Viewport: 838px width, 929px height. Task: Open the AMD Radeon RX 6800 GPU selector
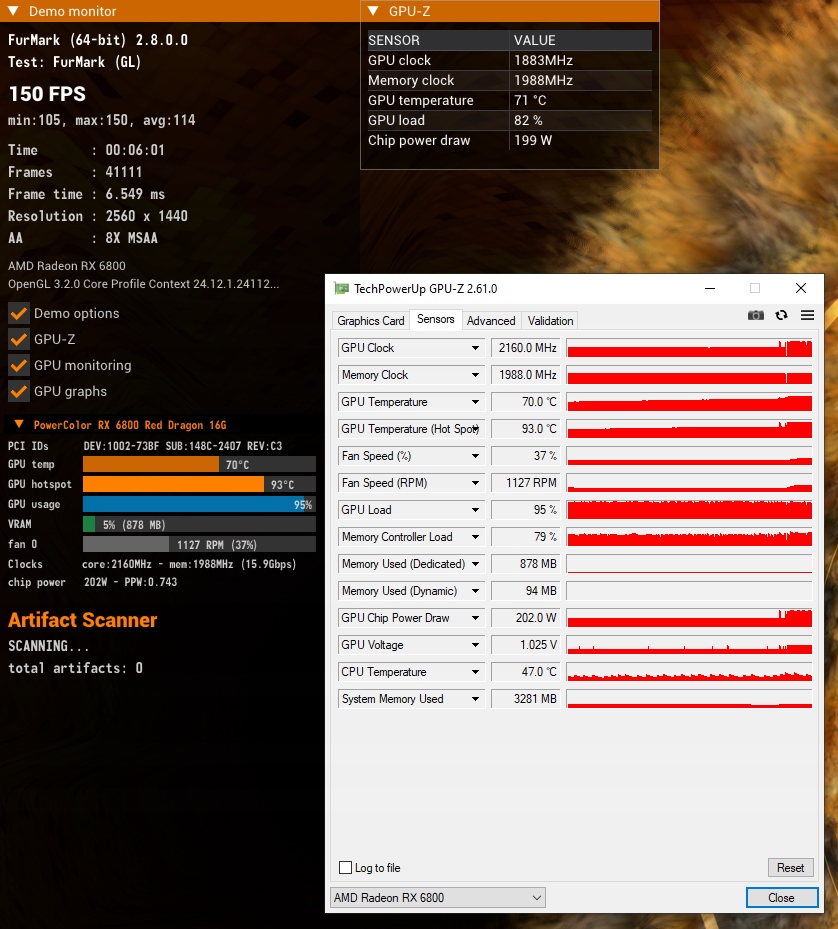tap(437, 898)
